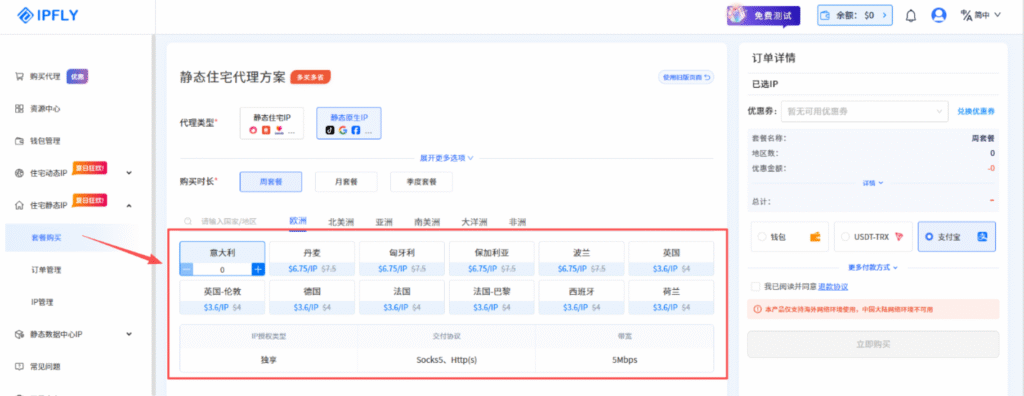Click the grid icon beside 资源中心
1024x396 pixels.
point(19,108)
